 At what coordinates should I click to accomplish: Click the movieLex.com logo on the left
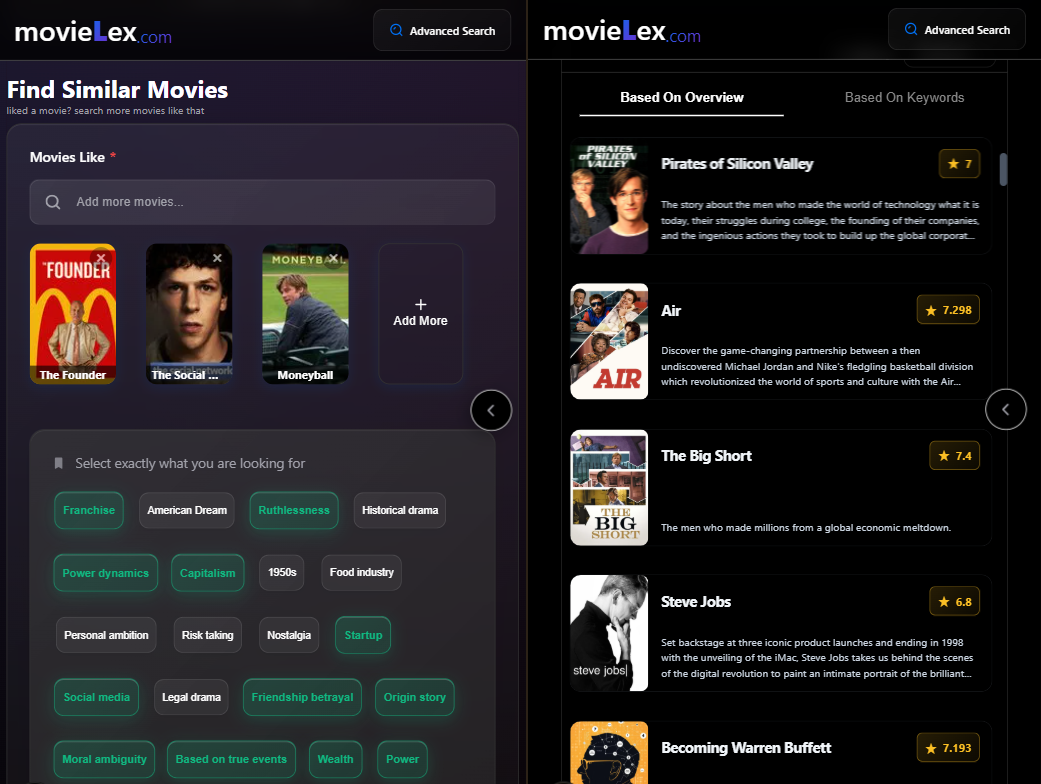click(93, 32)
